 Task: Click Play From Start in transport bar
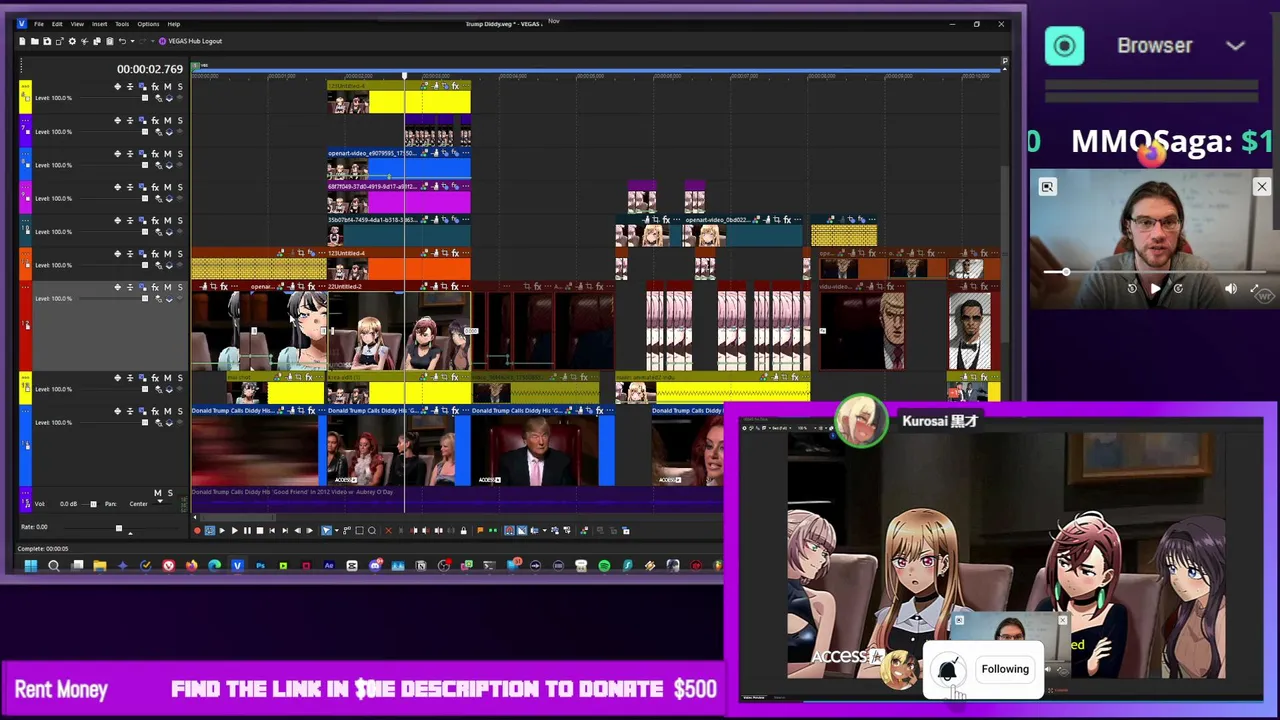[222, 530]
